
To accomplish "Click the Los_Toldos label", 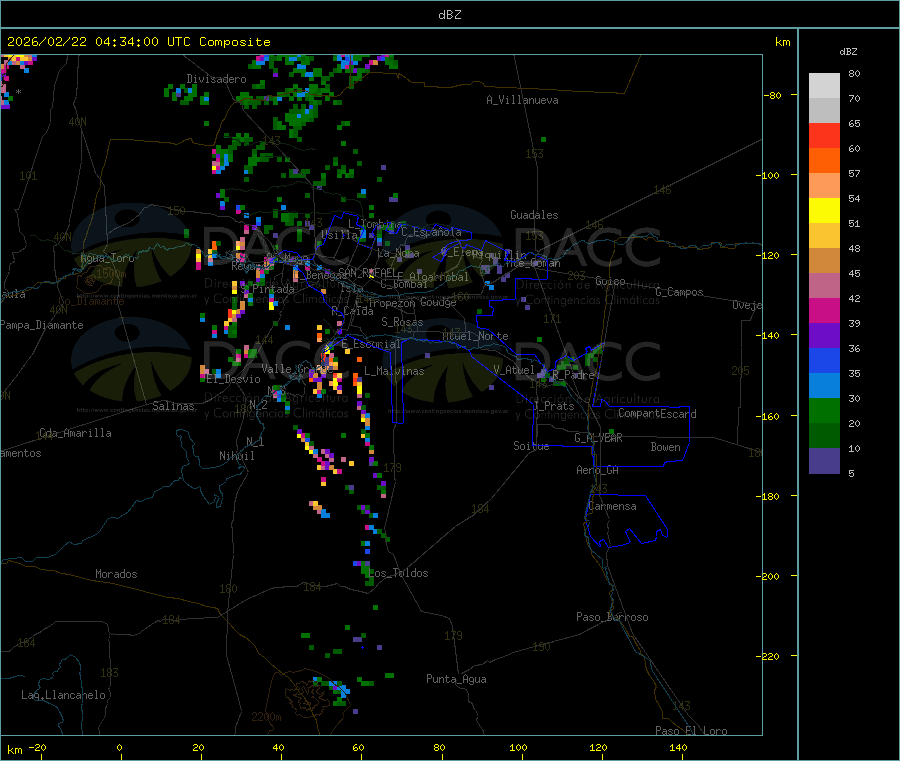I will tap(398, 573).
